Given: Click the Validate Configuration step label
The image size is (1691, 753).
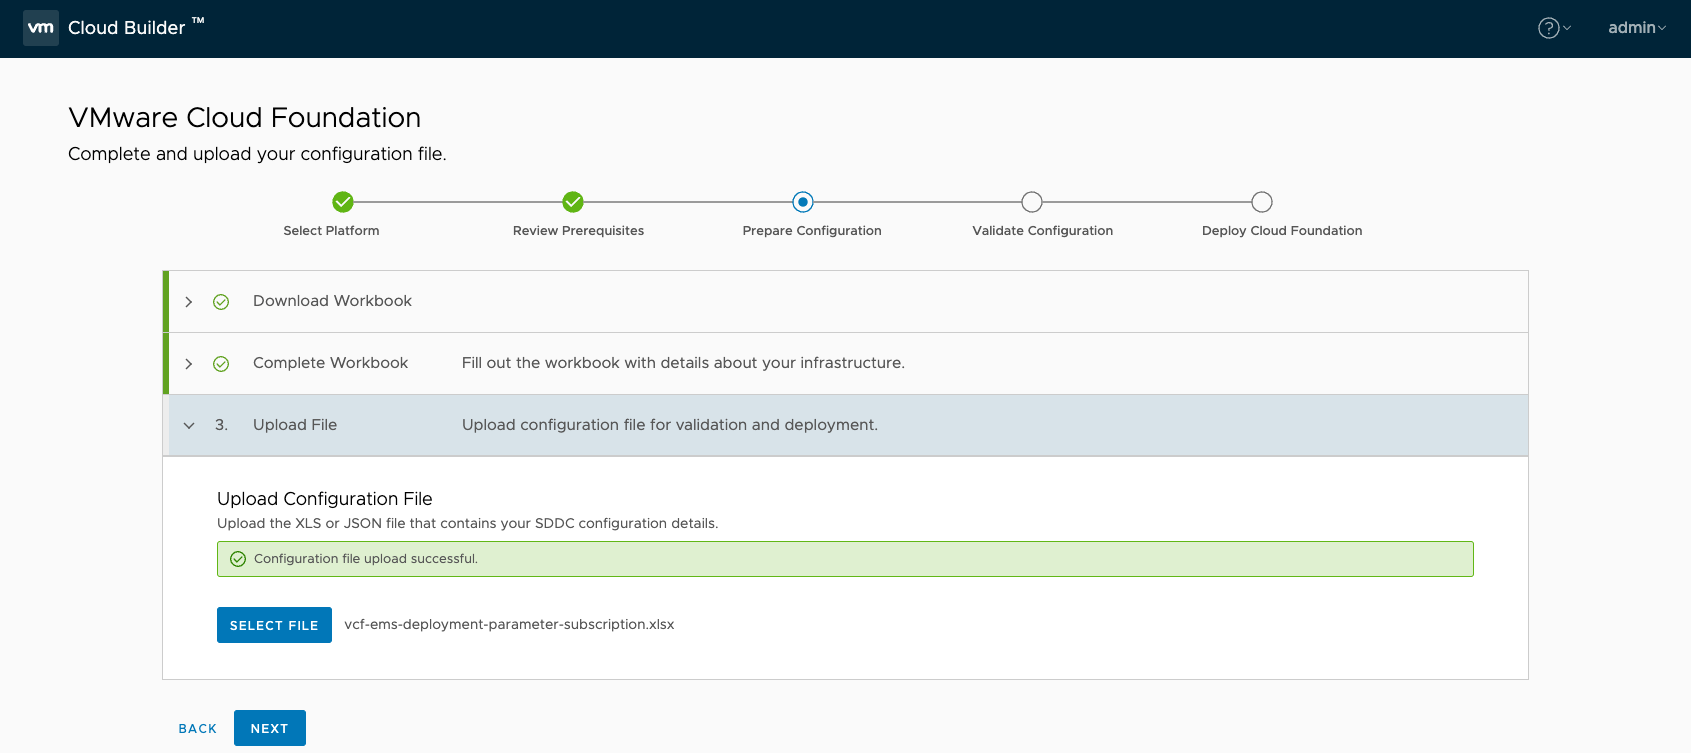Looking at the screenshot, I should tap(1042, 231).
